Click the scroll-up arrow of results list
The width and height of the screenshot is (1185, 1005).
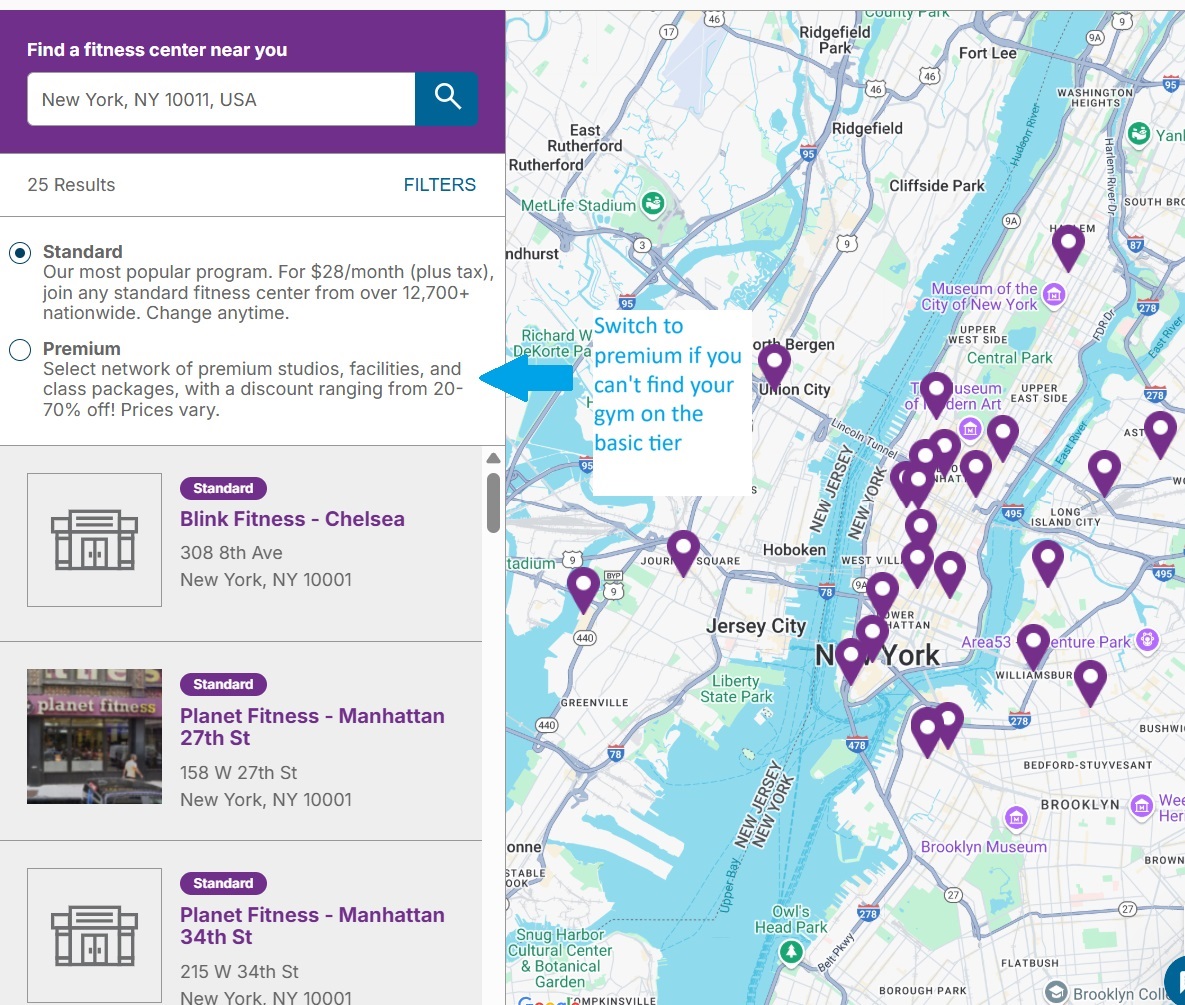(x=493, y=458)
